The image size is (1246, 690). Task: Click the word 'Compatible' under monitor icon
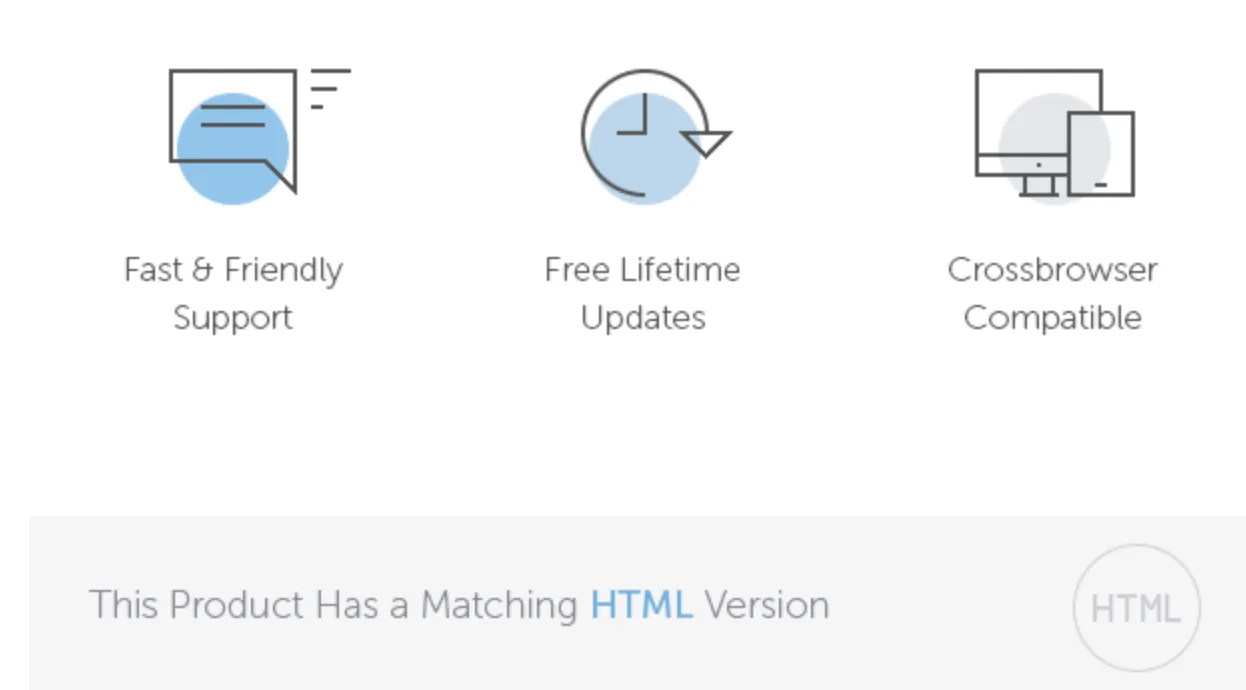coord(1052,319)
